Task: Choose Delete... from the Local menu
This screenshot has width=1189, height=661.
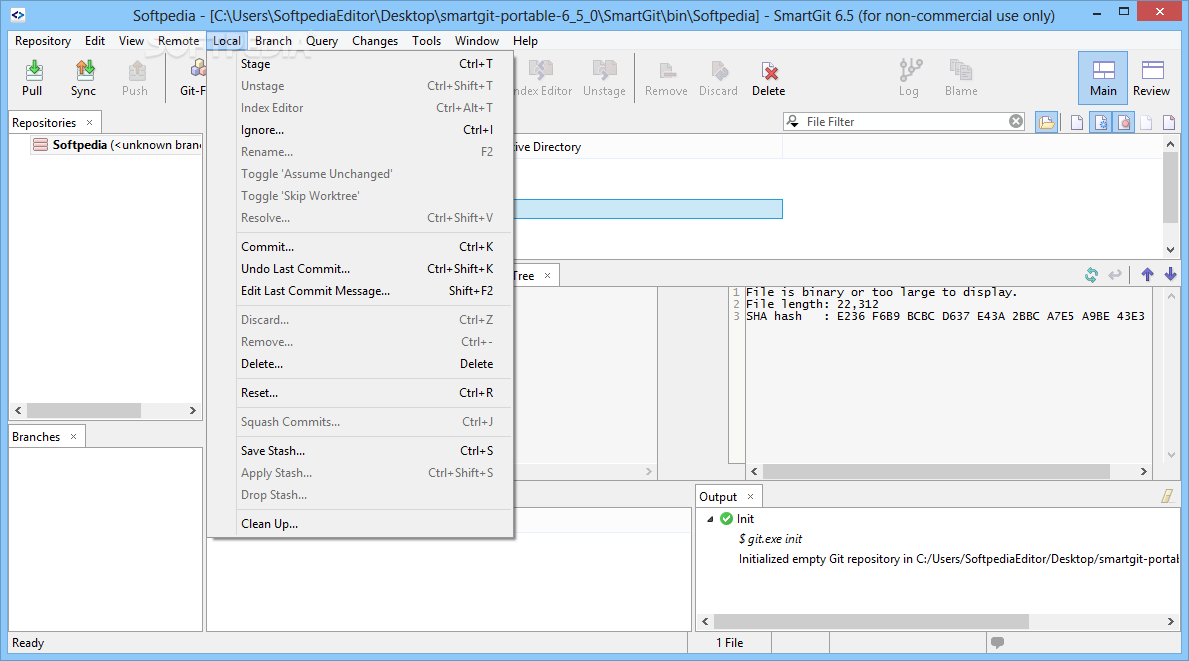Action: 361,364
